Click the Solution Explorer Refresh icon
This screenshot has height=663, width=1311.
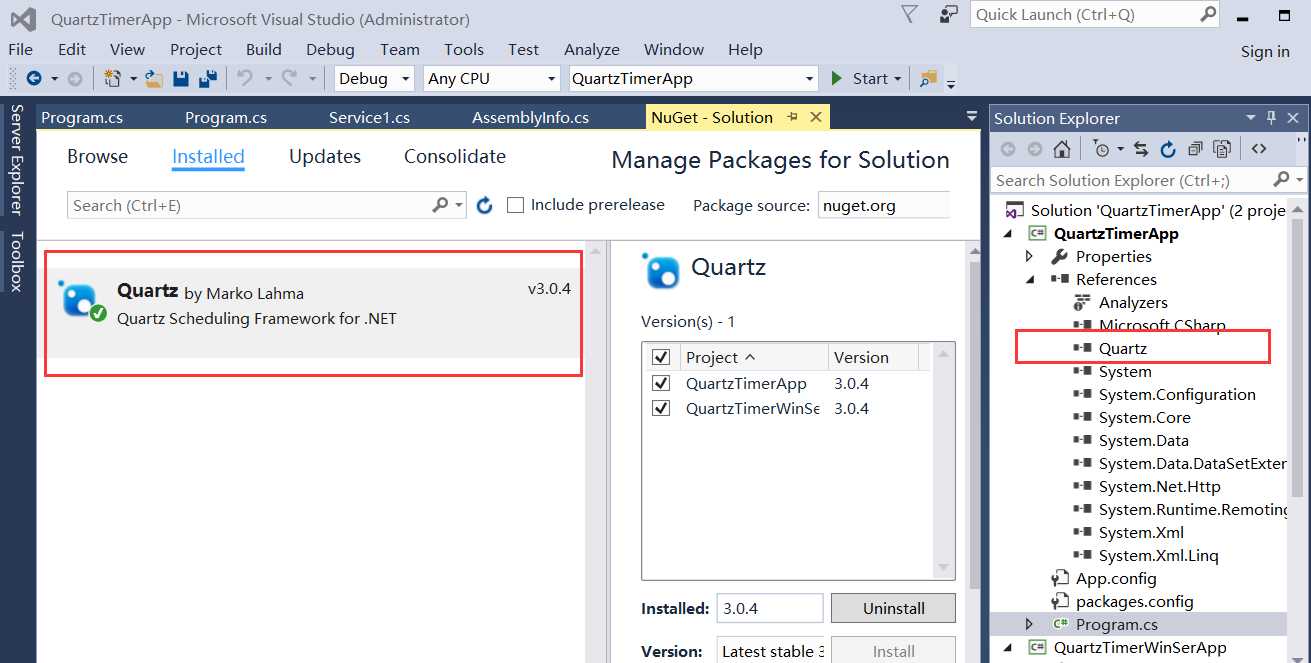(x=1168, y=149)
